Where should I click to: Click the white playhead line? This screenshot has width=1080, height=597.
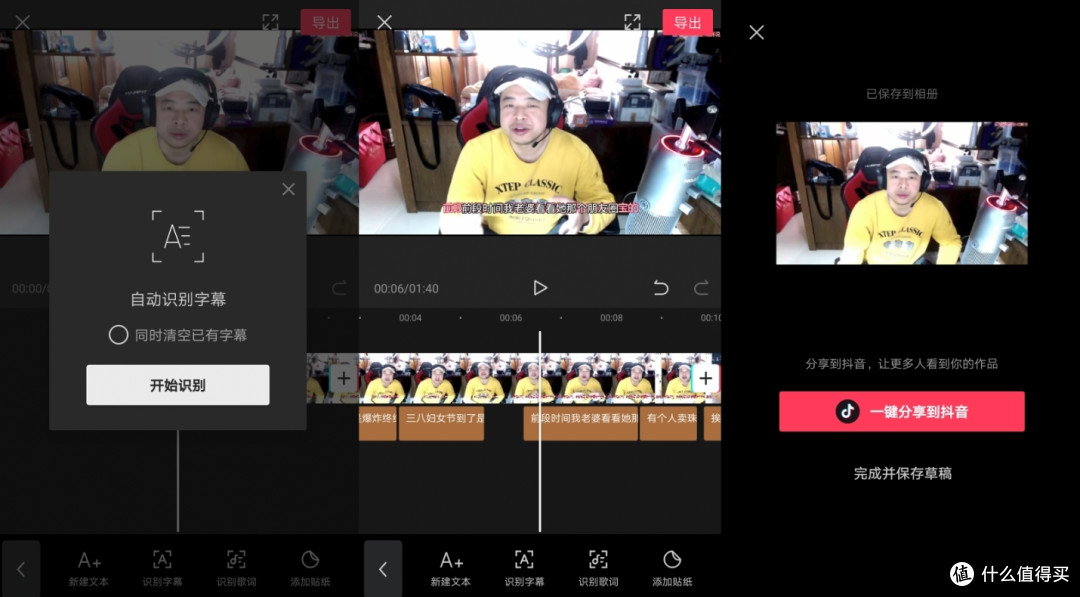pos(540,431)
